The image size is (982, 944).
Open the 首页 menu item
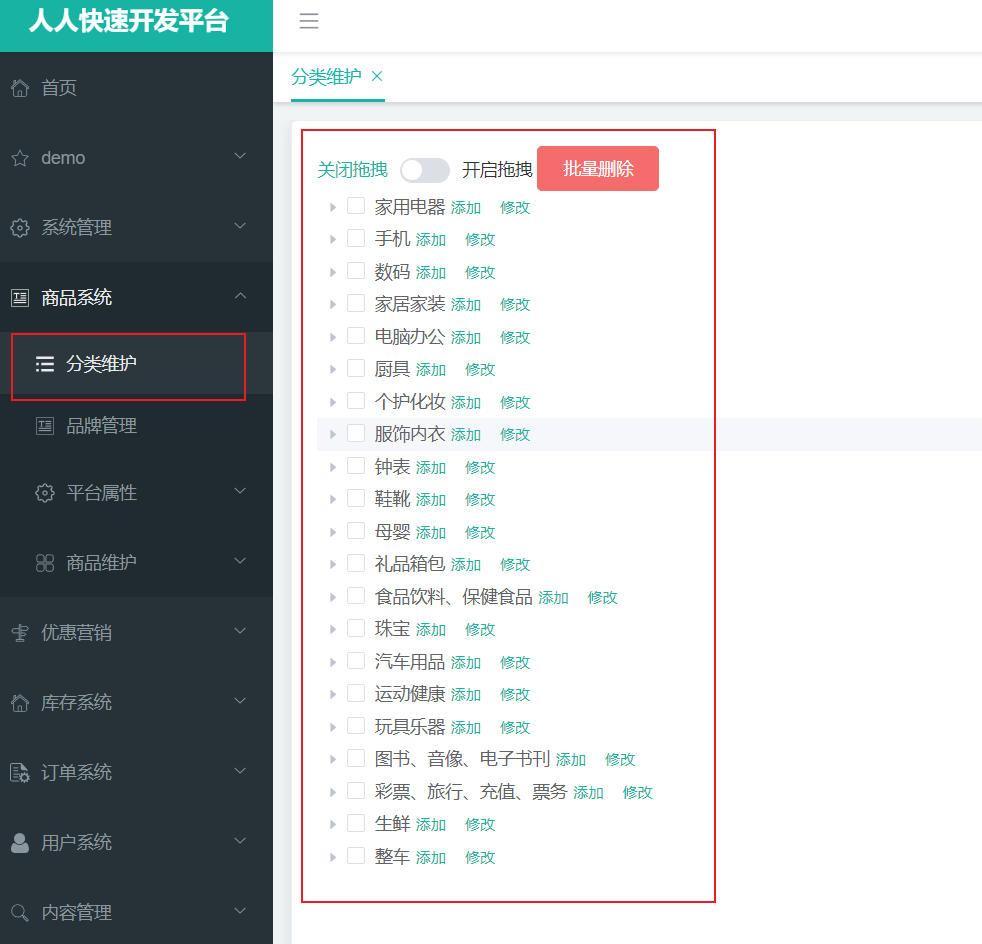pos(136,88)
